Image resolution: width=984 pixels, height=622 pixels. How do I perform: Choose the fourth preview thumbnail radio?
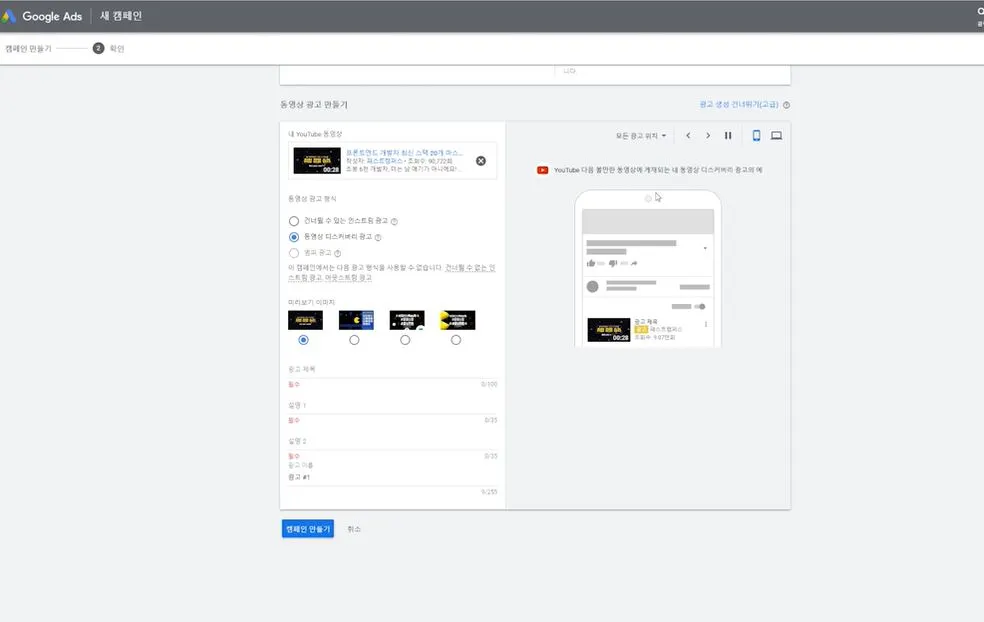click(456, 340)
